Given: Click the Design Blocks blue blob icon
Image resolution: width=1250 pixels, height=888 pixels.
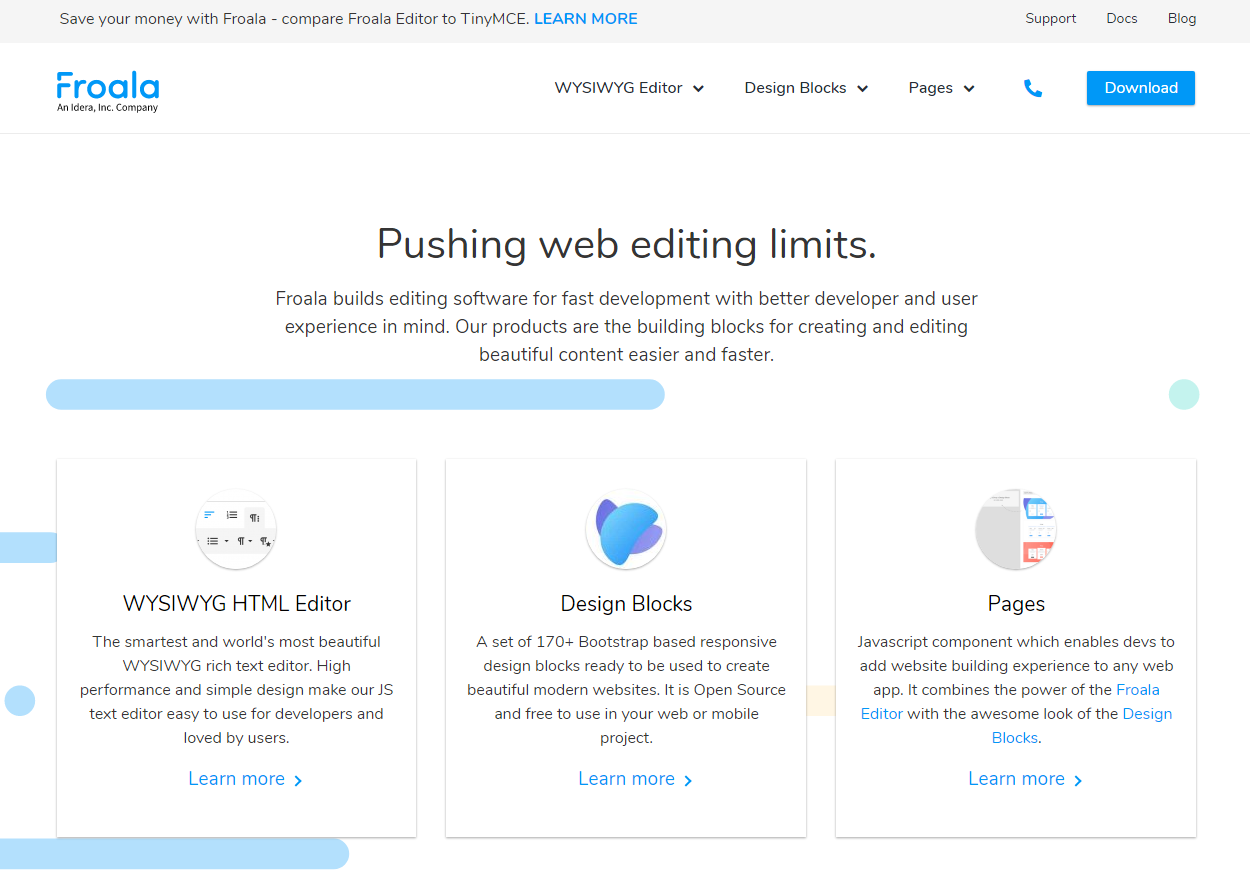Looking at the screenshot, I should pyautogui.click(x=626, y=529).
